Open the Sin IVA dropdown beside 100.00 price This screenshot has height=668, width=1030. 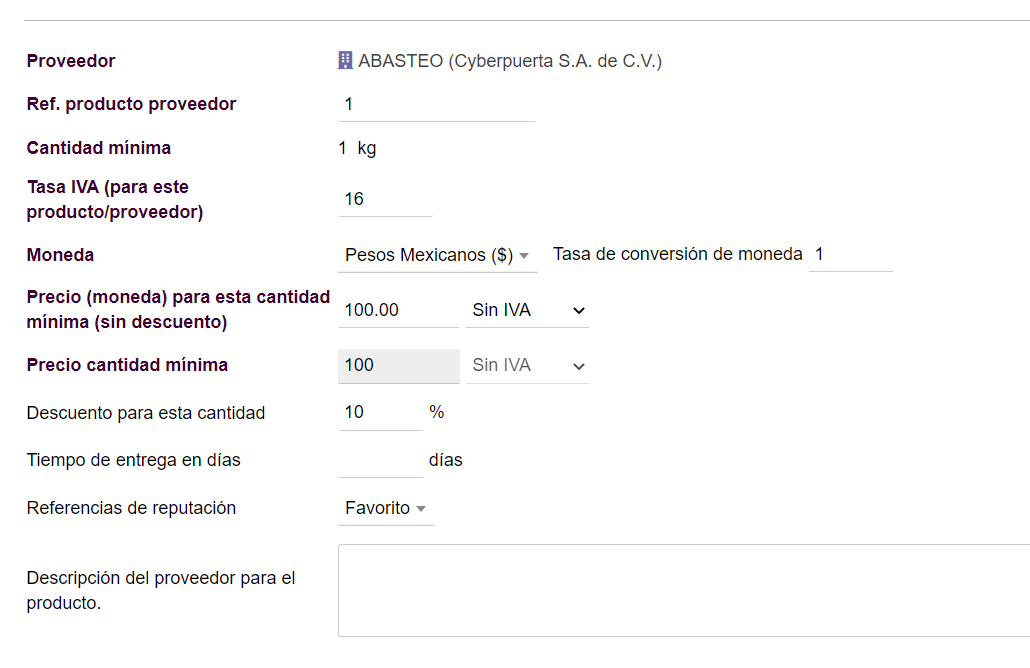point(527,310)
